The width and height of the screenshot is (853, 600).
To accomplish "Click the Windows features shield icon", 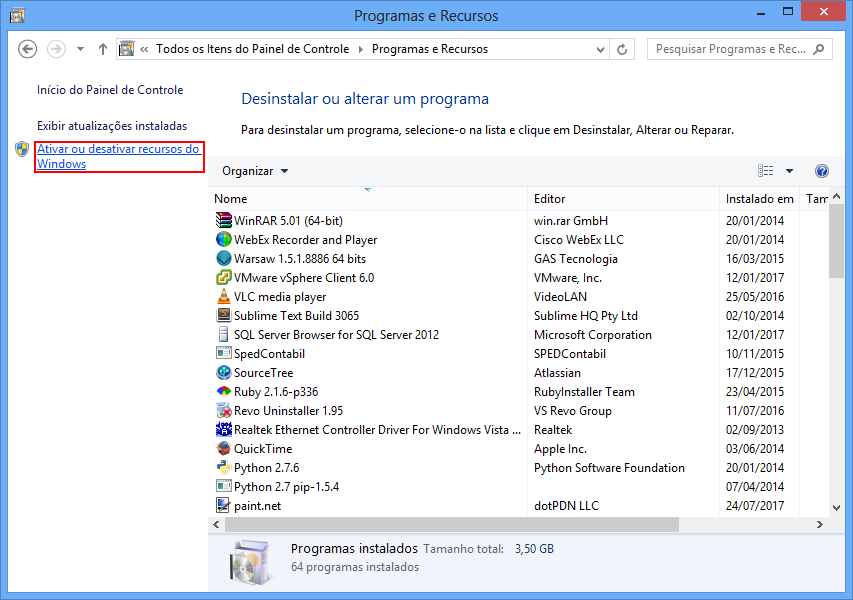I will point(22,149).
